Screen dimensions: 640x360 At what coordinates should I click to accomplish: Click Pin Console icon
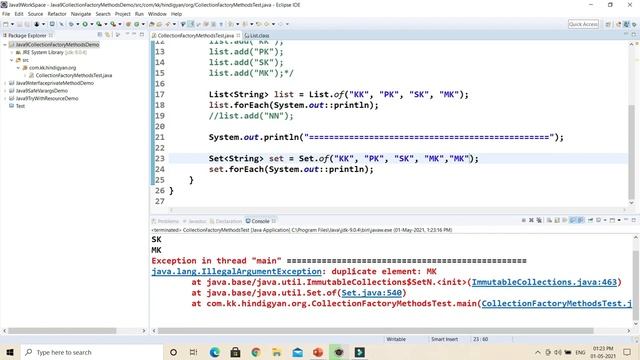590,220
